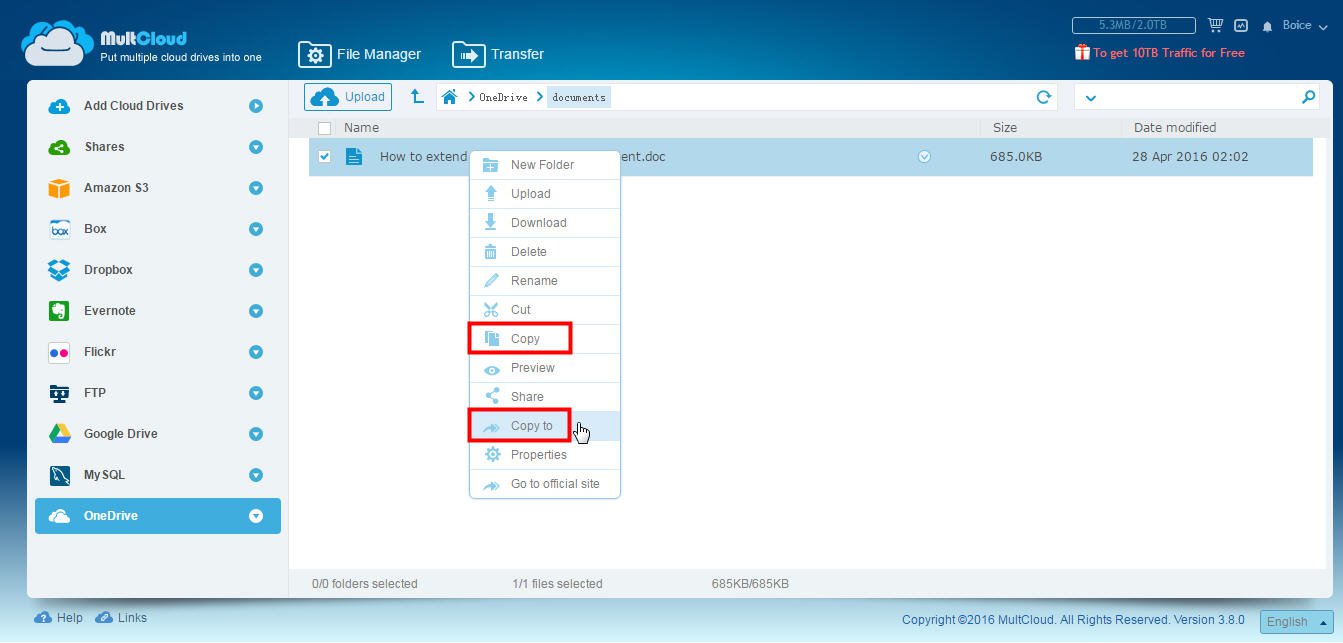This screenshot has height=643, width=1343.
Task: Click the Box drive icon
Action: pyautogui.click(x=59, y=229)
